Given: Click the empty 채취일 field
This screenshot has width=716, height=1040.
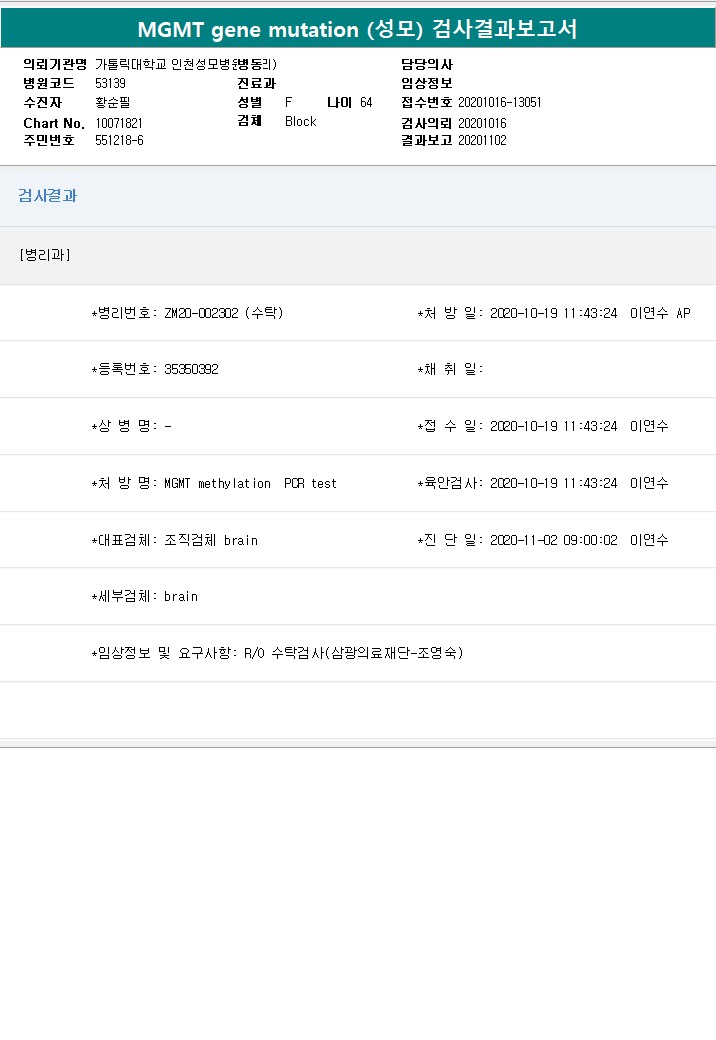Looking at the screenshot, I should 560,369.
